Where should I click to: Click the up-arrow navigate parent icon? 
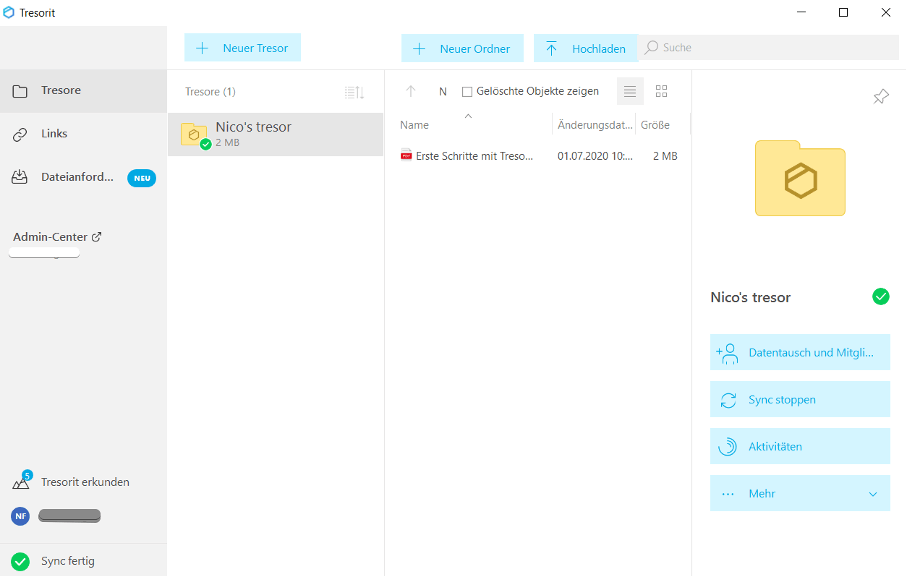tap(411, 91)
